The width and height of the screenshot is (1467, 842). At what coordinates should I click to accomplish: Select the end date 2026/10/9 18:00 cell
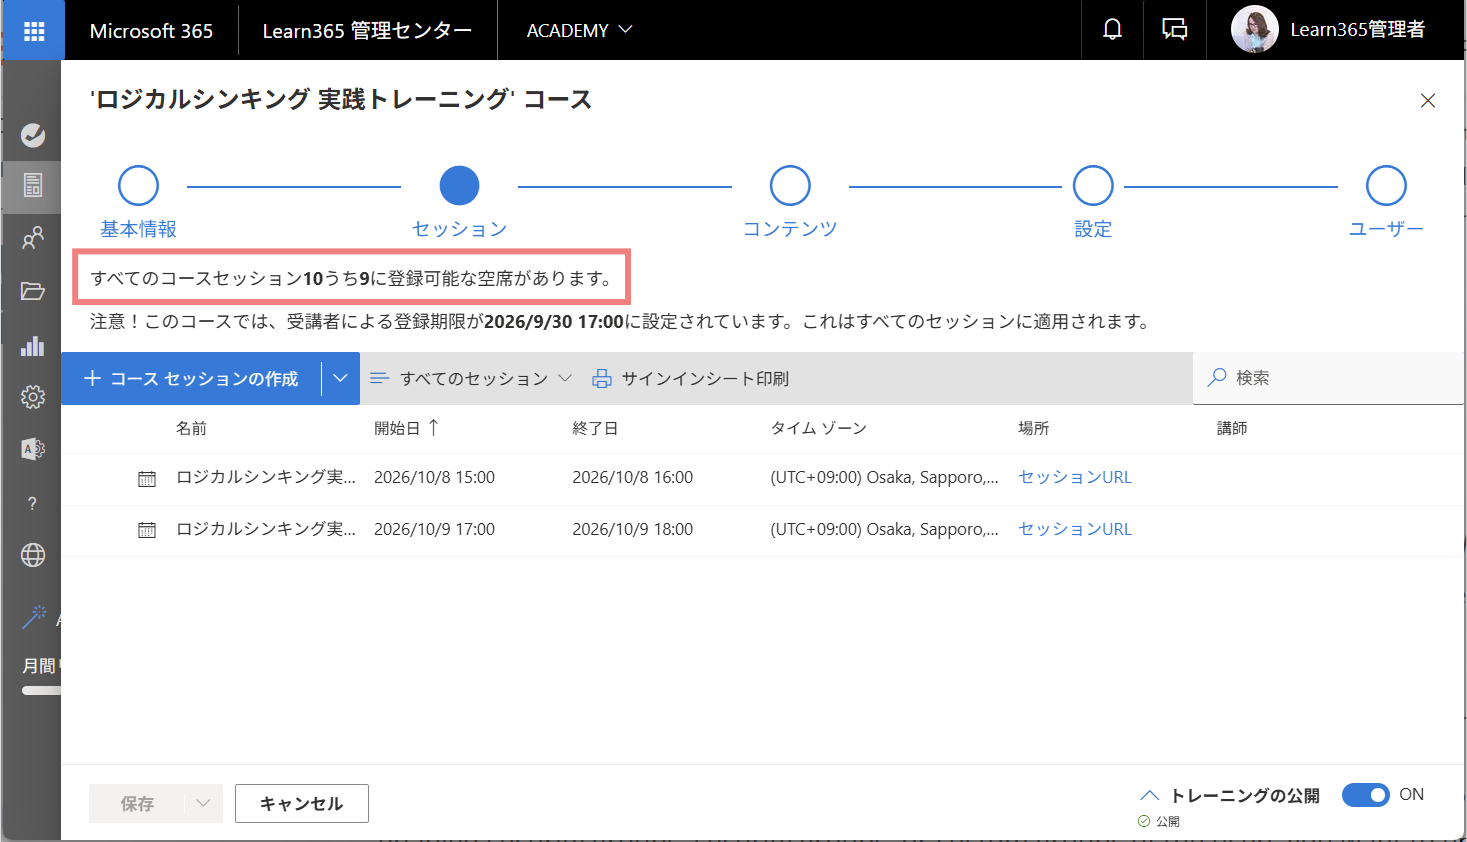[633, 529]
